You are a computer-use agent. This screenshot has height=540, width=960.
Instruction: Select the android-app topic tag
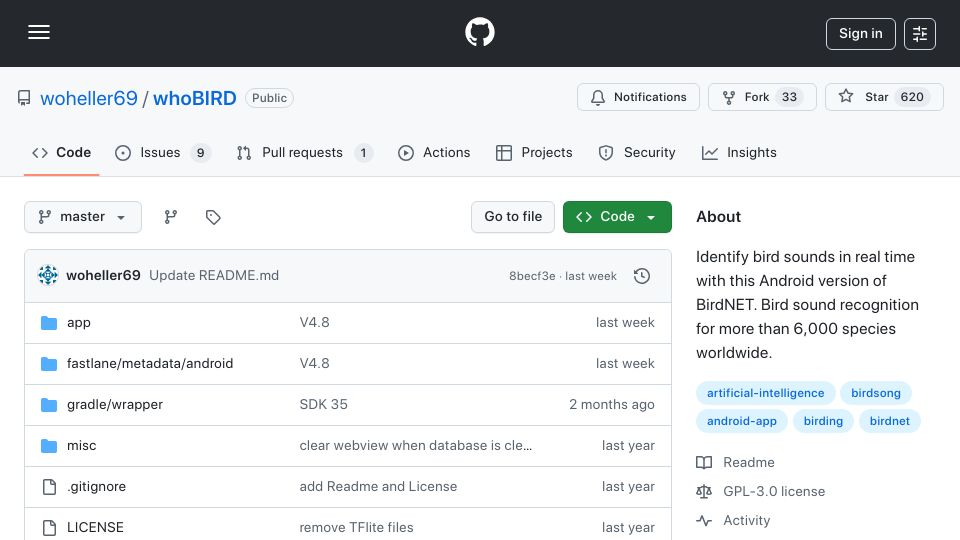[x=741, y=421]
